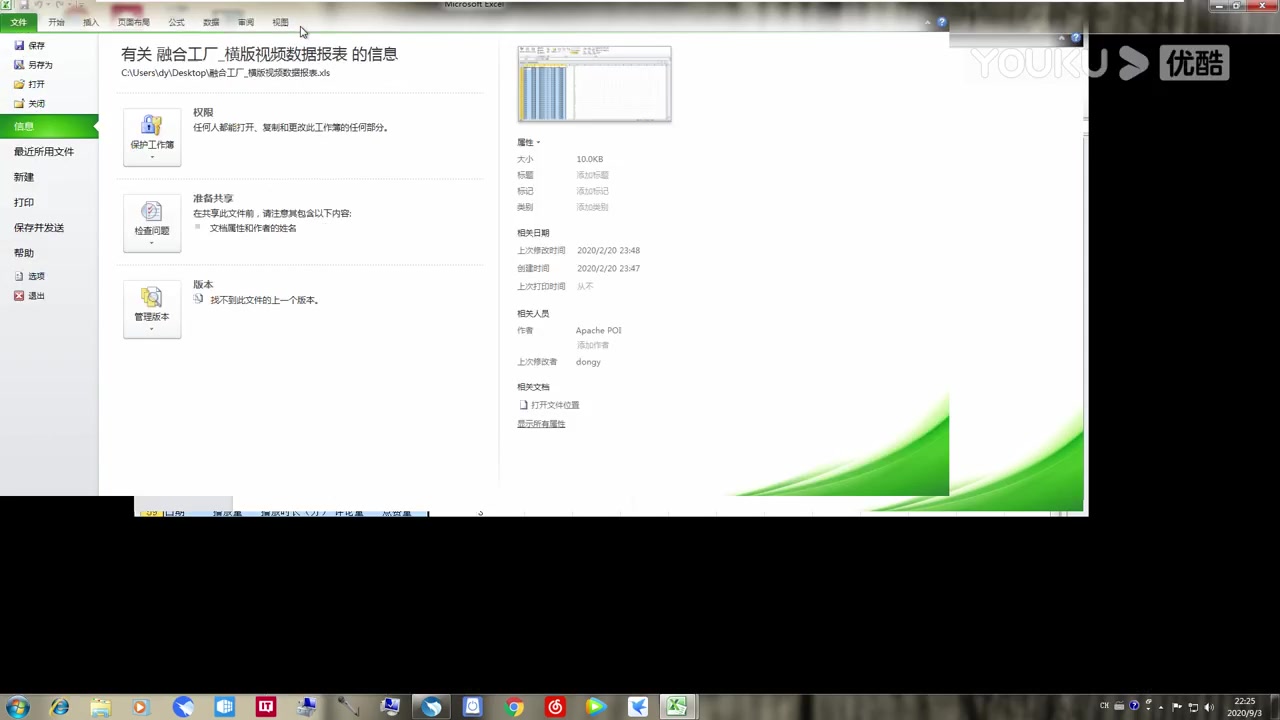Click the 帮助 question mark icon near top right
The width and height of the screenshot is (1280, 720).
click(941, 22)
